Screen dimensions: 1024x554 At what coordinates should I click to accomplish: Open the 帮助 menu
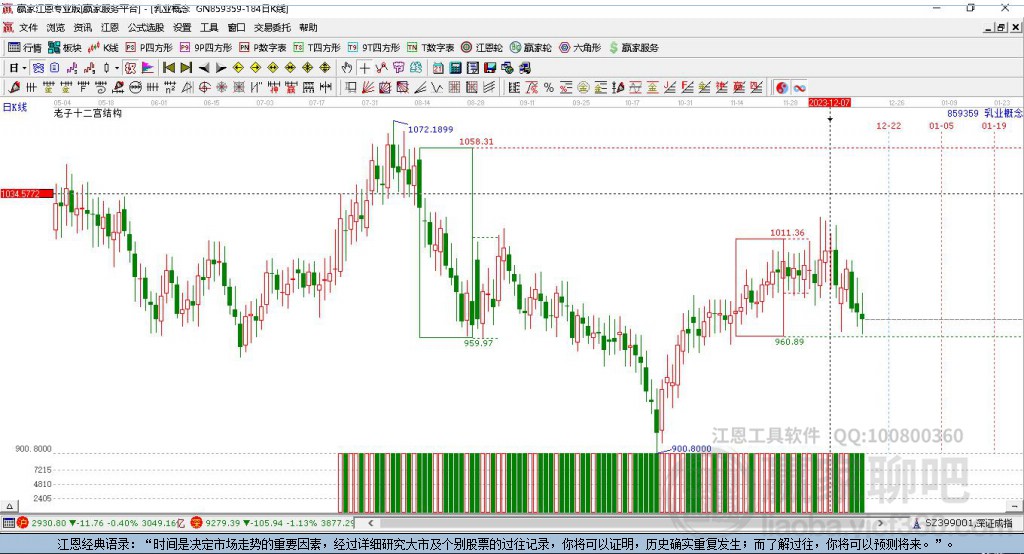click(x=308, y=27)
